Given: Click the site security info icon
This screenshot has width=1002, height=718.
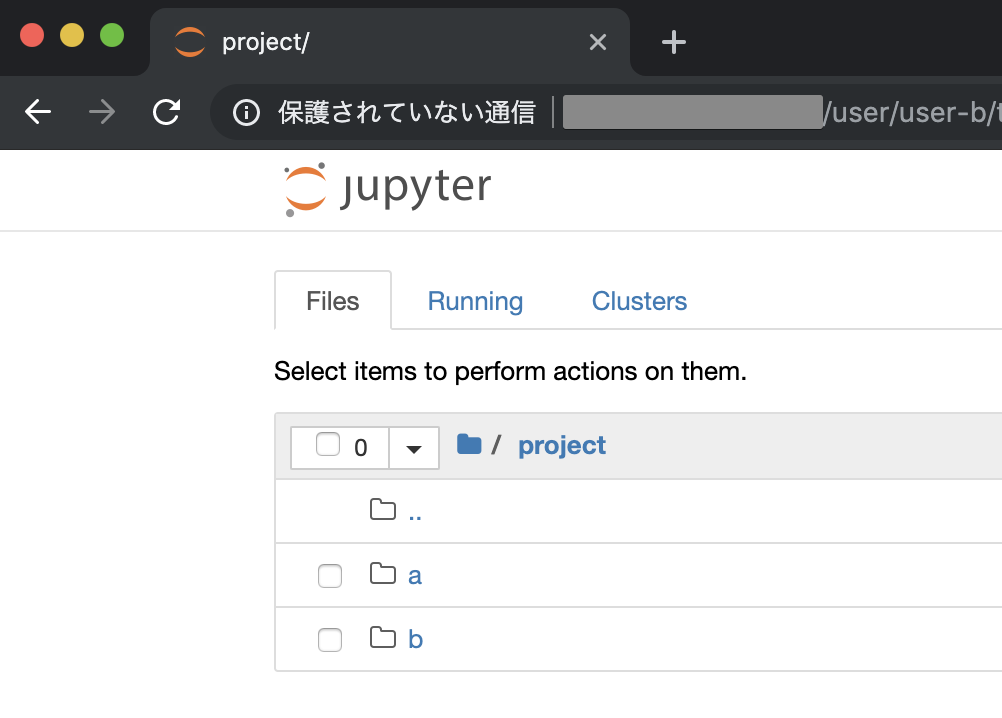Looking at the screenshot, I should click(246, 112).
